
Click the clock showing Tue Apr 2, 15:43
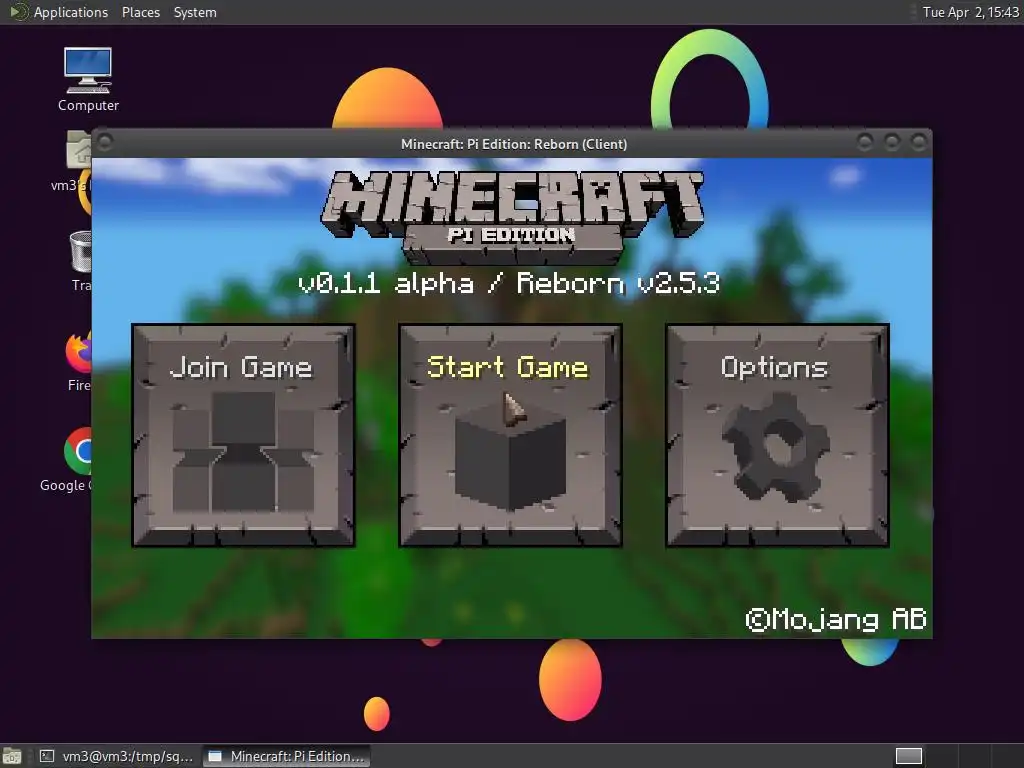pos(970,12)
